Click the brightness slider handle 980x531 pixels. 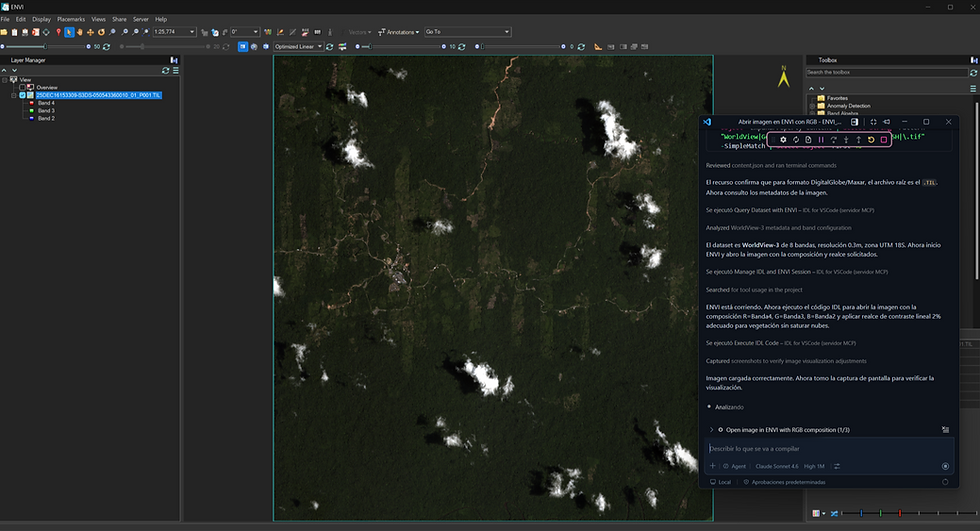coord(45,46)
